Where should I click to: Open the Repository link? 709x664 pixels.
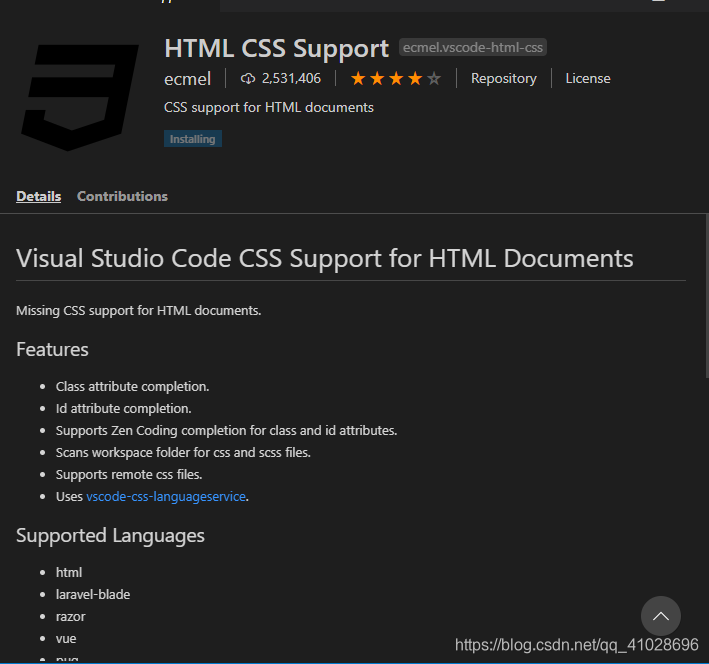click(x=504, y=78)
